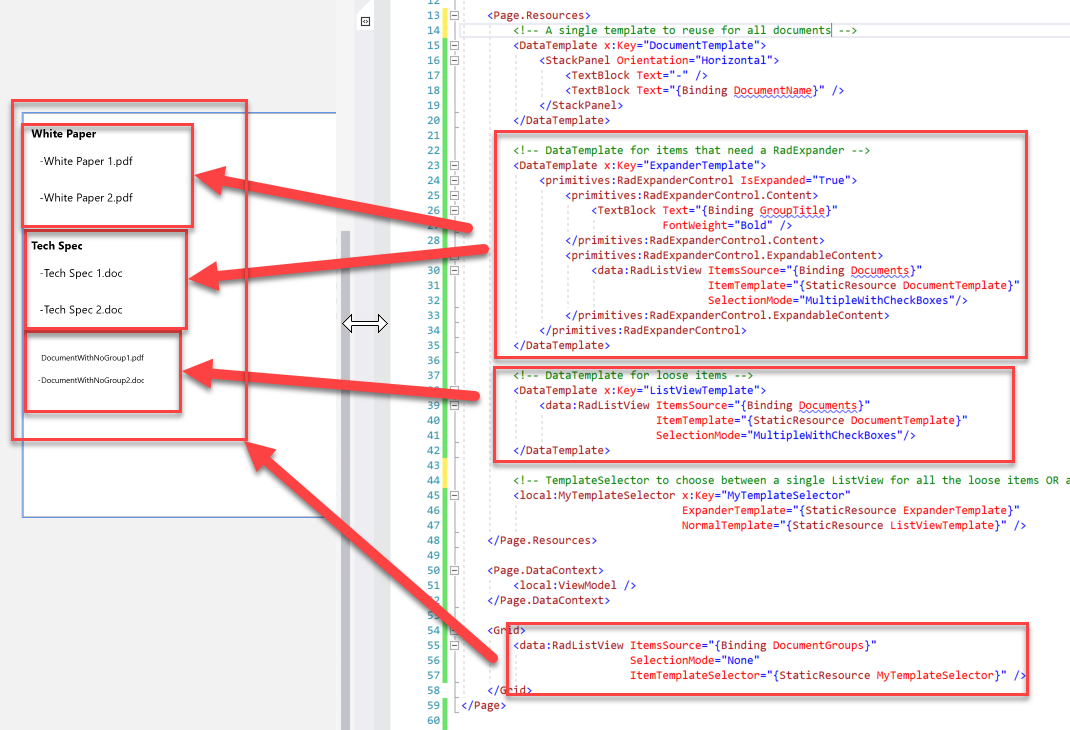Click the 'DataTemplate for loose items' comment
Viewport: 1070px width, 730px height.
(633, 375)
